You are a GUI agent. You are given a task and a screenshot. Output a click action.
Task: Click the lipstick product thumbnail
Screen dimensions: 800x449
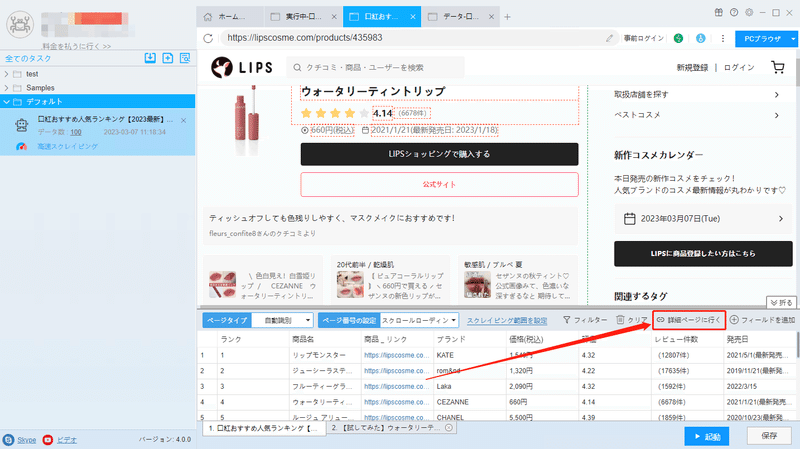[246, 120]
